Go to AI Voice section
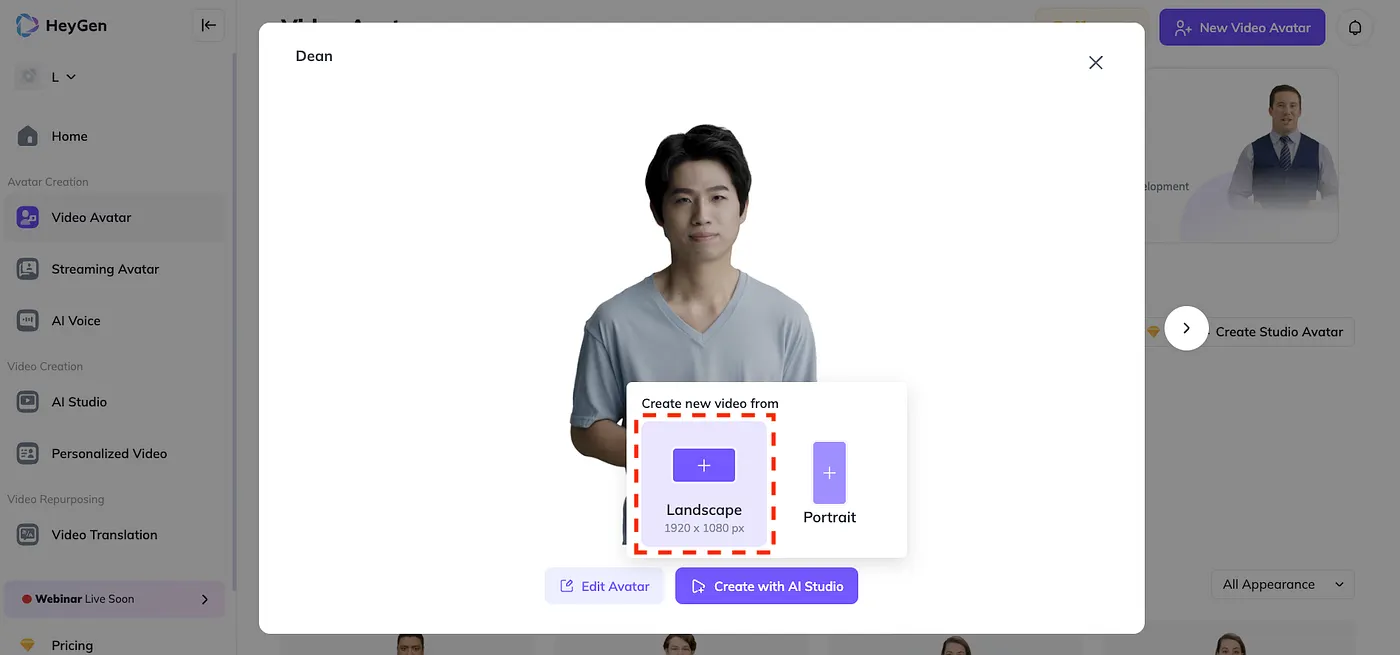 [x=114, y=321]
